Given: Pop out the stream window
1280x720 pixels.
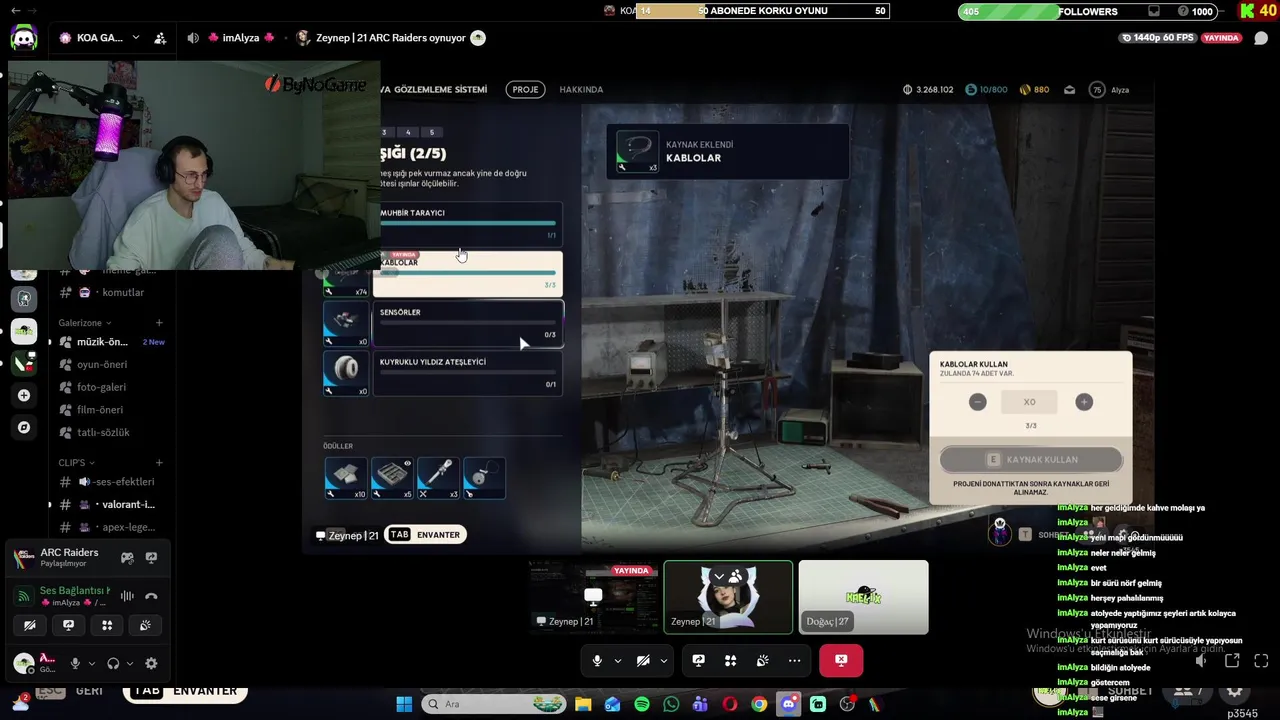Looking at the screenshot, I should pyautogui.click(x=1232, y=660).
